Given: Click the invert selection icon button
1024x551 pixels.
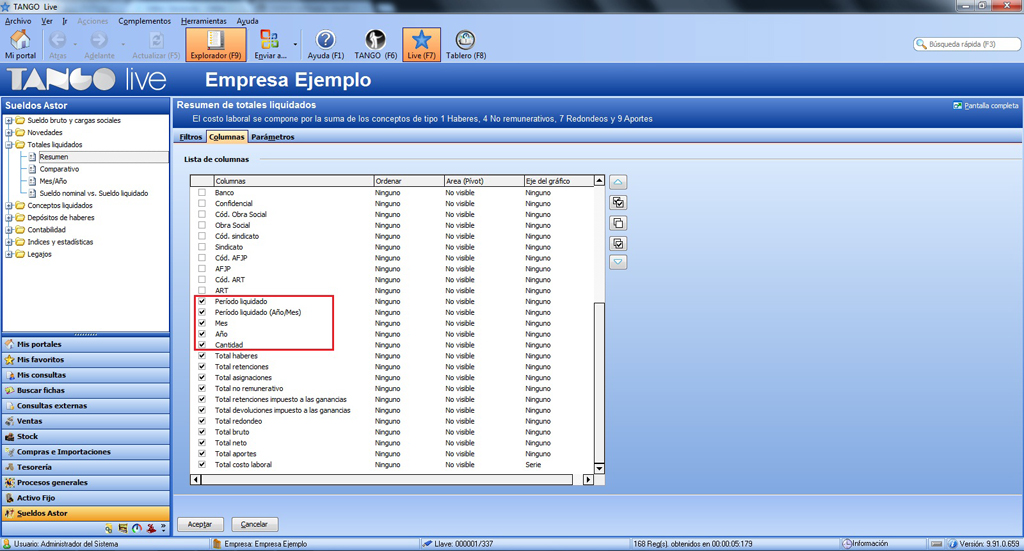Looking at the screenshot, I should tap(618, 244).
